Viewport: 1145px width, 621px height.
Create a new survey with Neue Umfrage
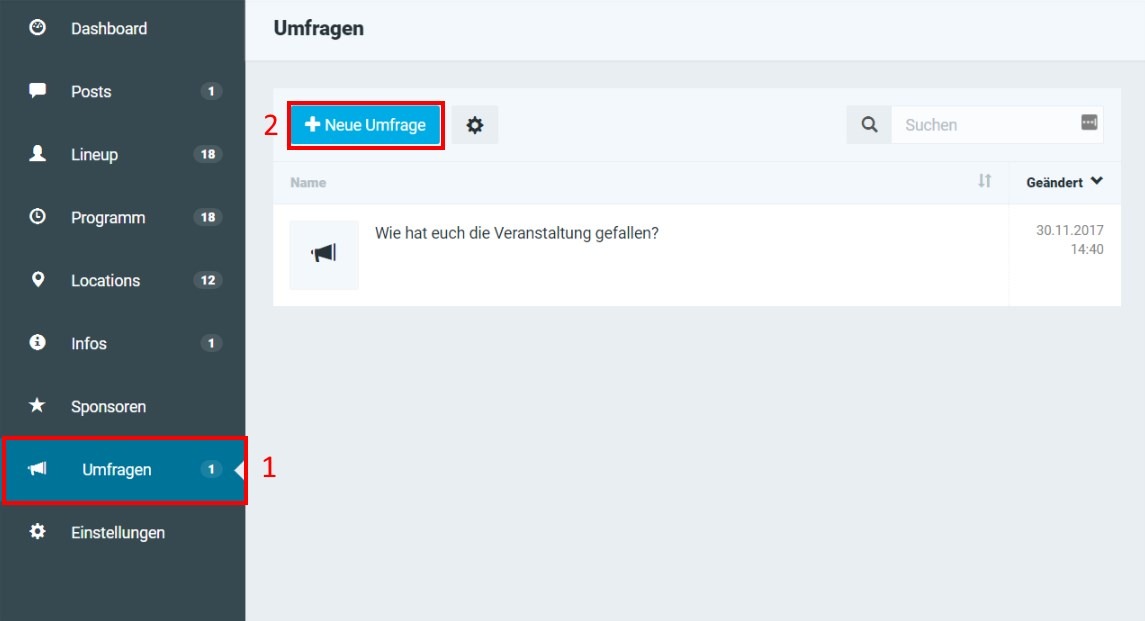[x=365, y=125]
